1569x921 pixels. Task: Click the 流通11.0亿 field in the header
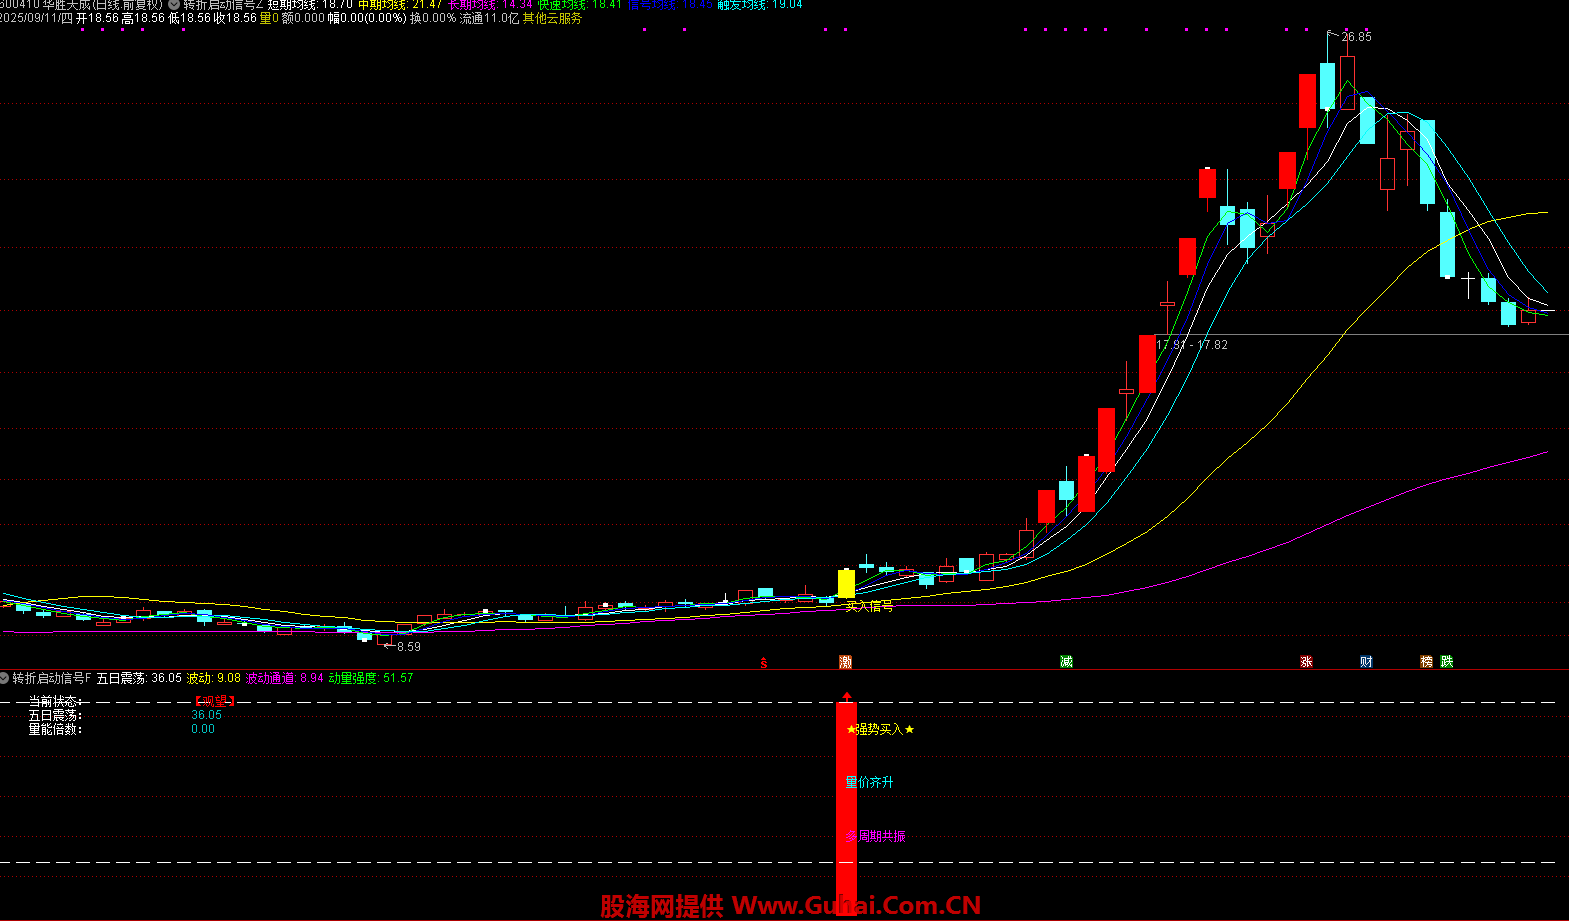tap(489, 18)
